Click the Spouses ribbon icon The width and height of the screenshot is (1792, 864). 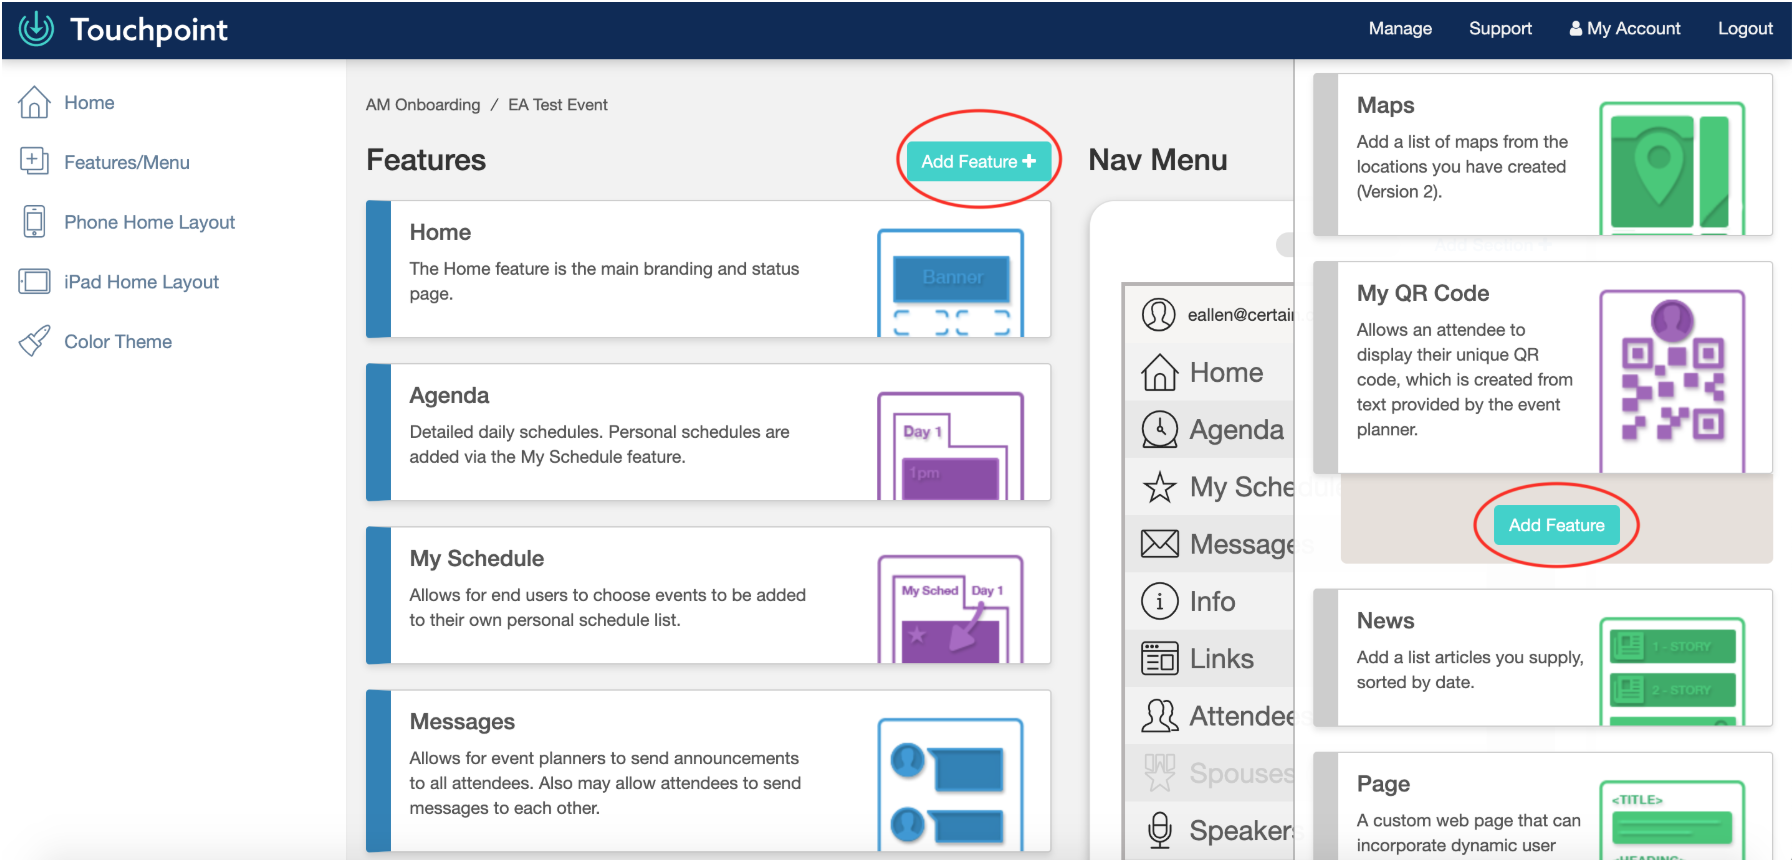[1159, 773]
